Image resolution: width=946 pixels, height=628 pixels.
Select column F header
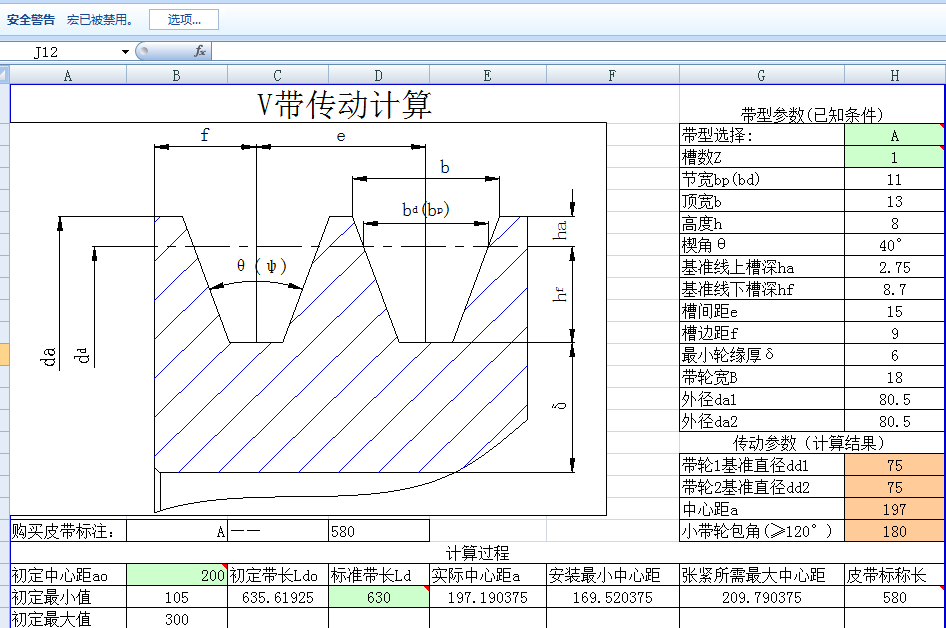(x=612, y=75)
